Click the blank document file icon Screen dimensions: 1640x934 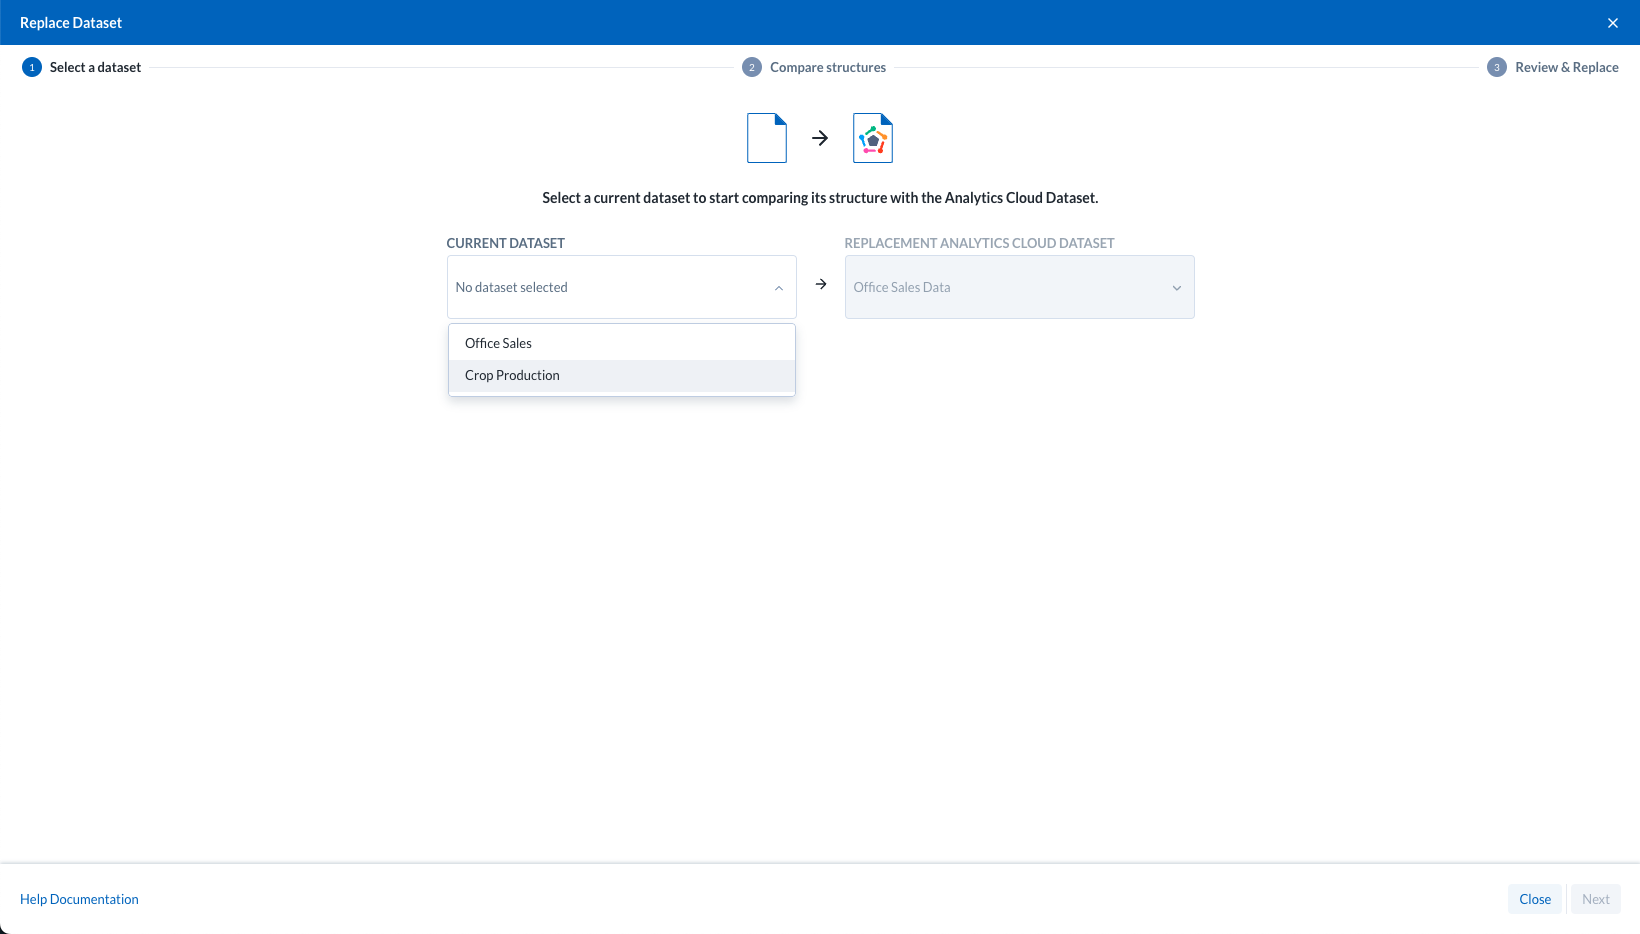pos(767,138)
